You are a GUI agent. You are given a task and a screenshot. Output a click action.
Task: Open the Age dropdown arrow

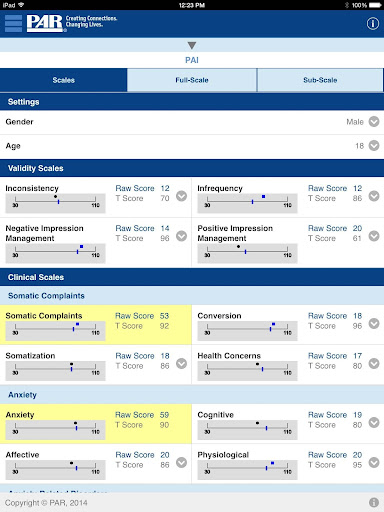click(374, 146)
